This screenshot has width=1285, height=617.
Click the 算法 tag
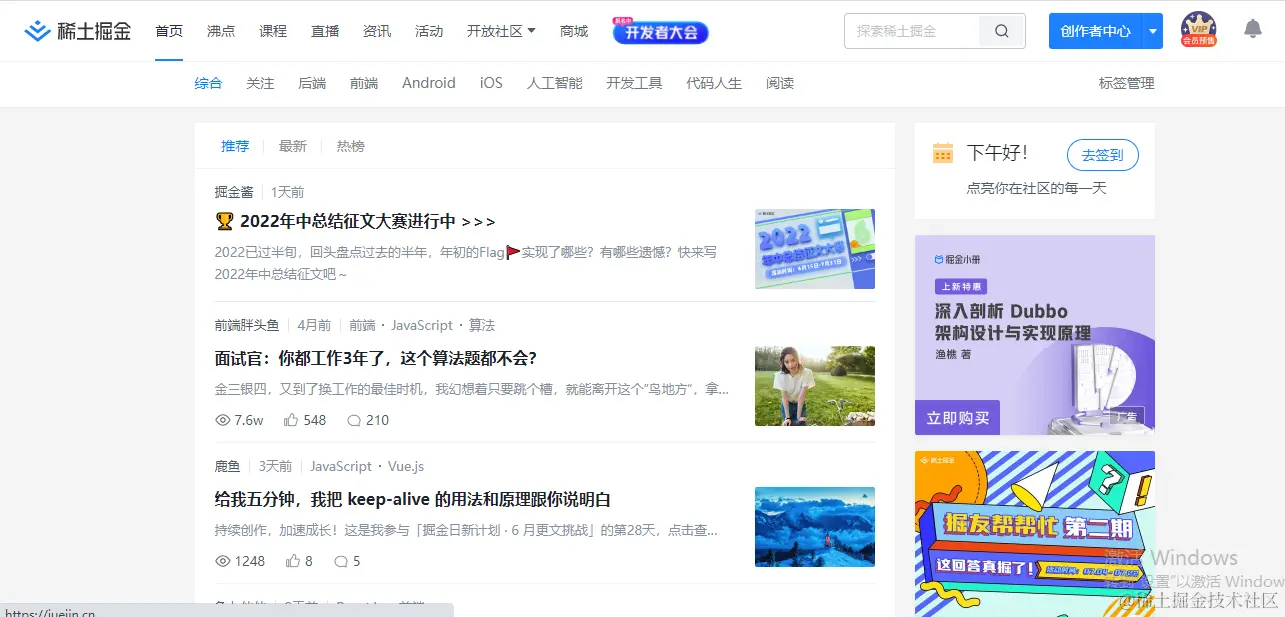pos(482,325)
